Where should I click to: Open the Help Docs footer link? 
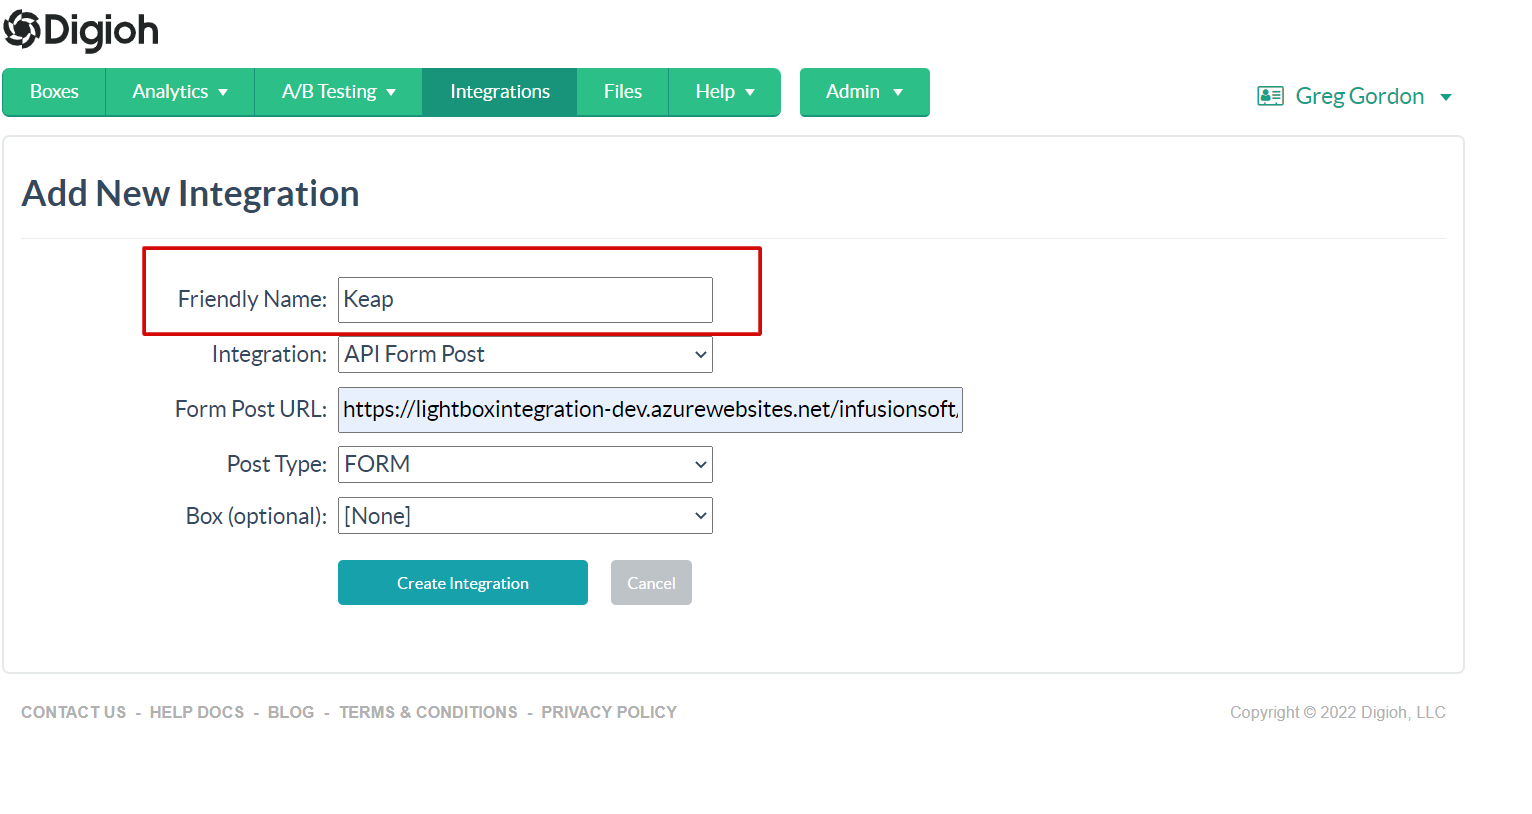197,712
